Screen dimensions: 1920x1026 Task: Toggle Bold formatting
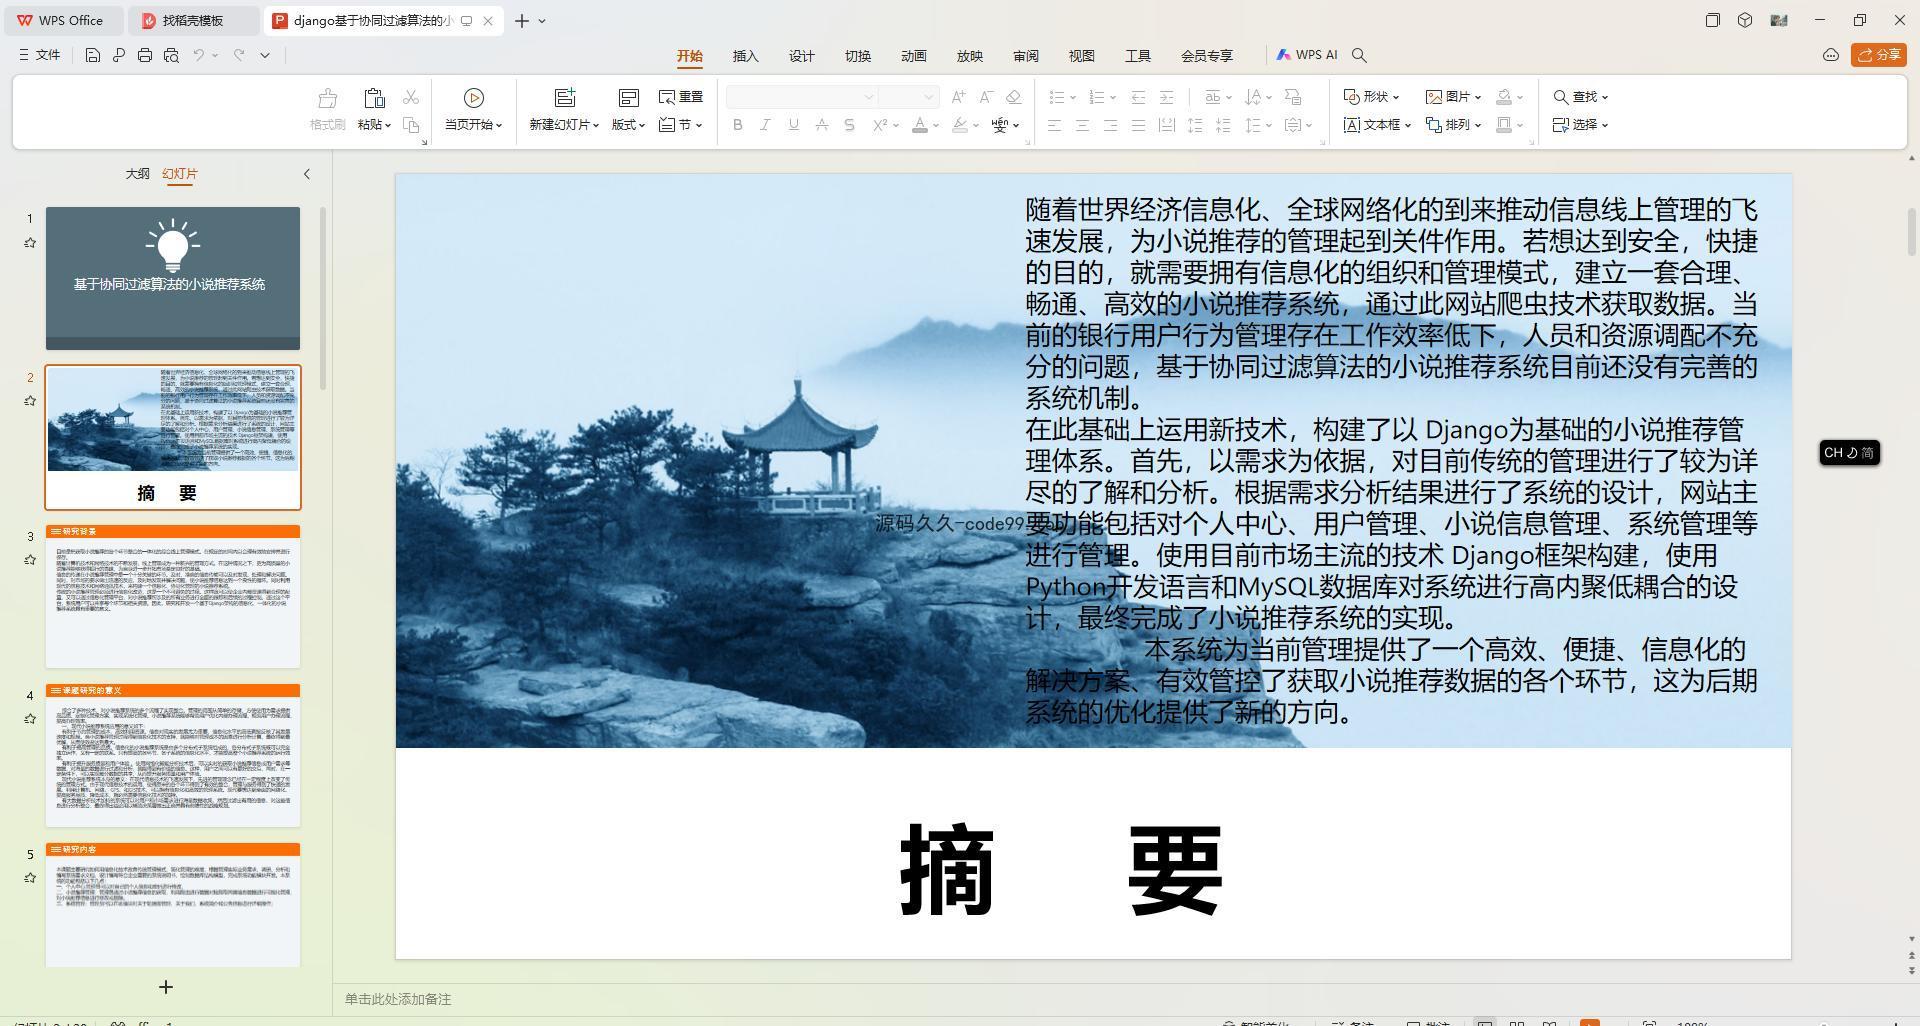738,125
